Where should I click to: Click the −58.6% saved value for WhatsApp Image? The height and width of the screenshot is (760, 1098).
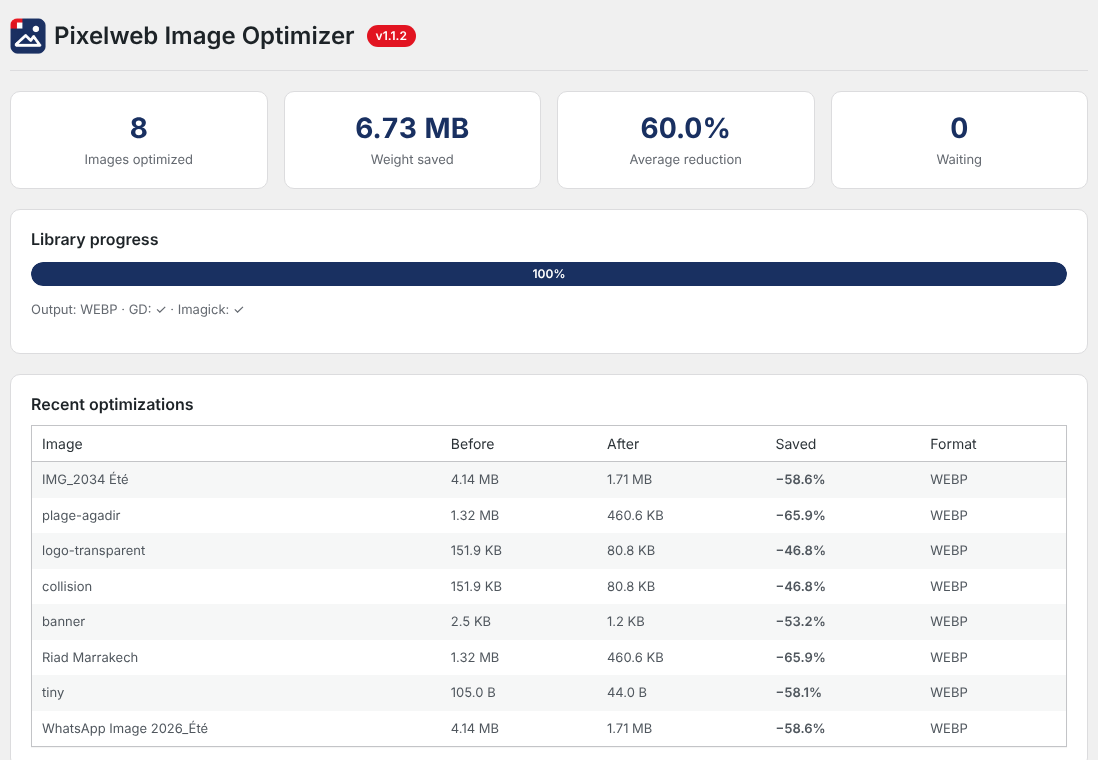point(800,728)
